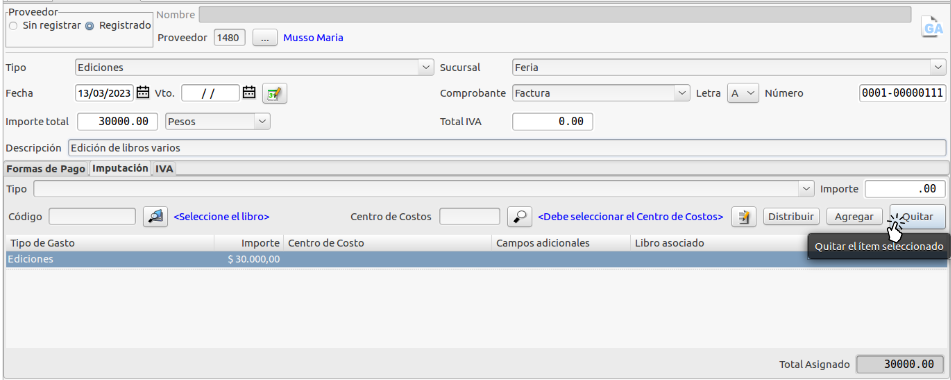Select the Registrado radio option
This screenshot has height=380, width=951.
pos(90,26)
